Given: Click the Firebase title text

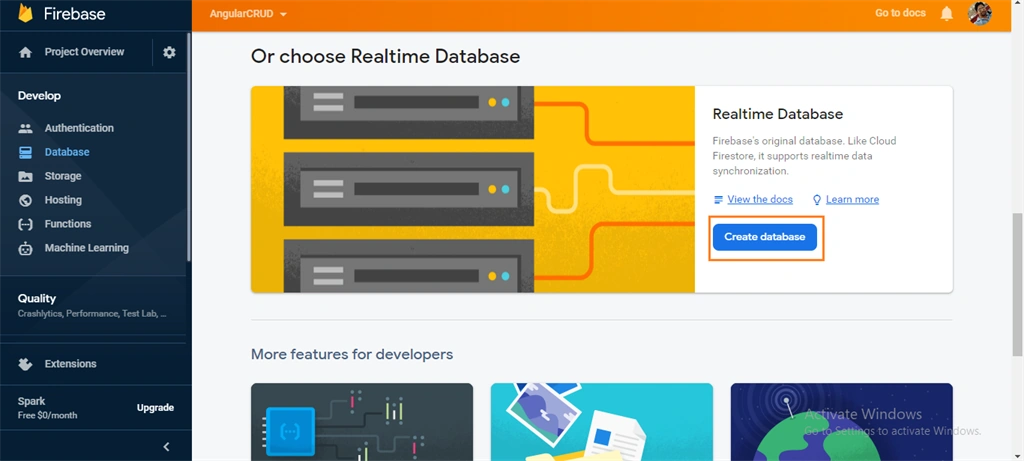Looking at the screenshot, I should tap(74, 14).
